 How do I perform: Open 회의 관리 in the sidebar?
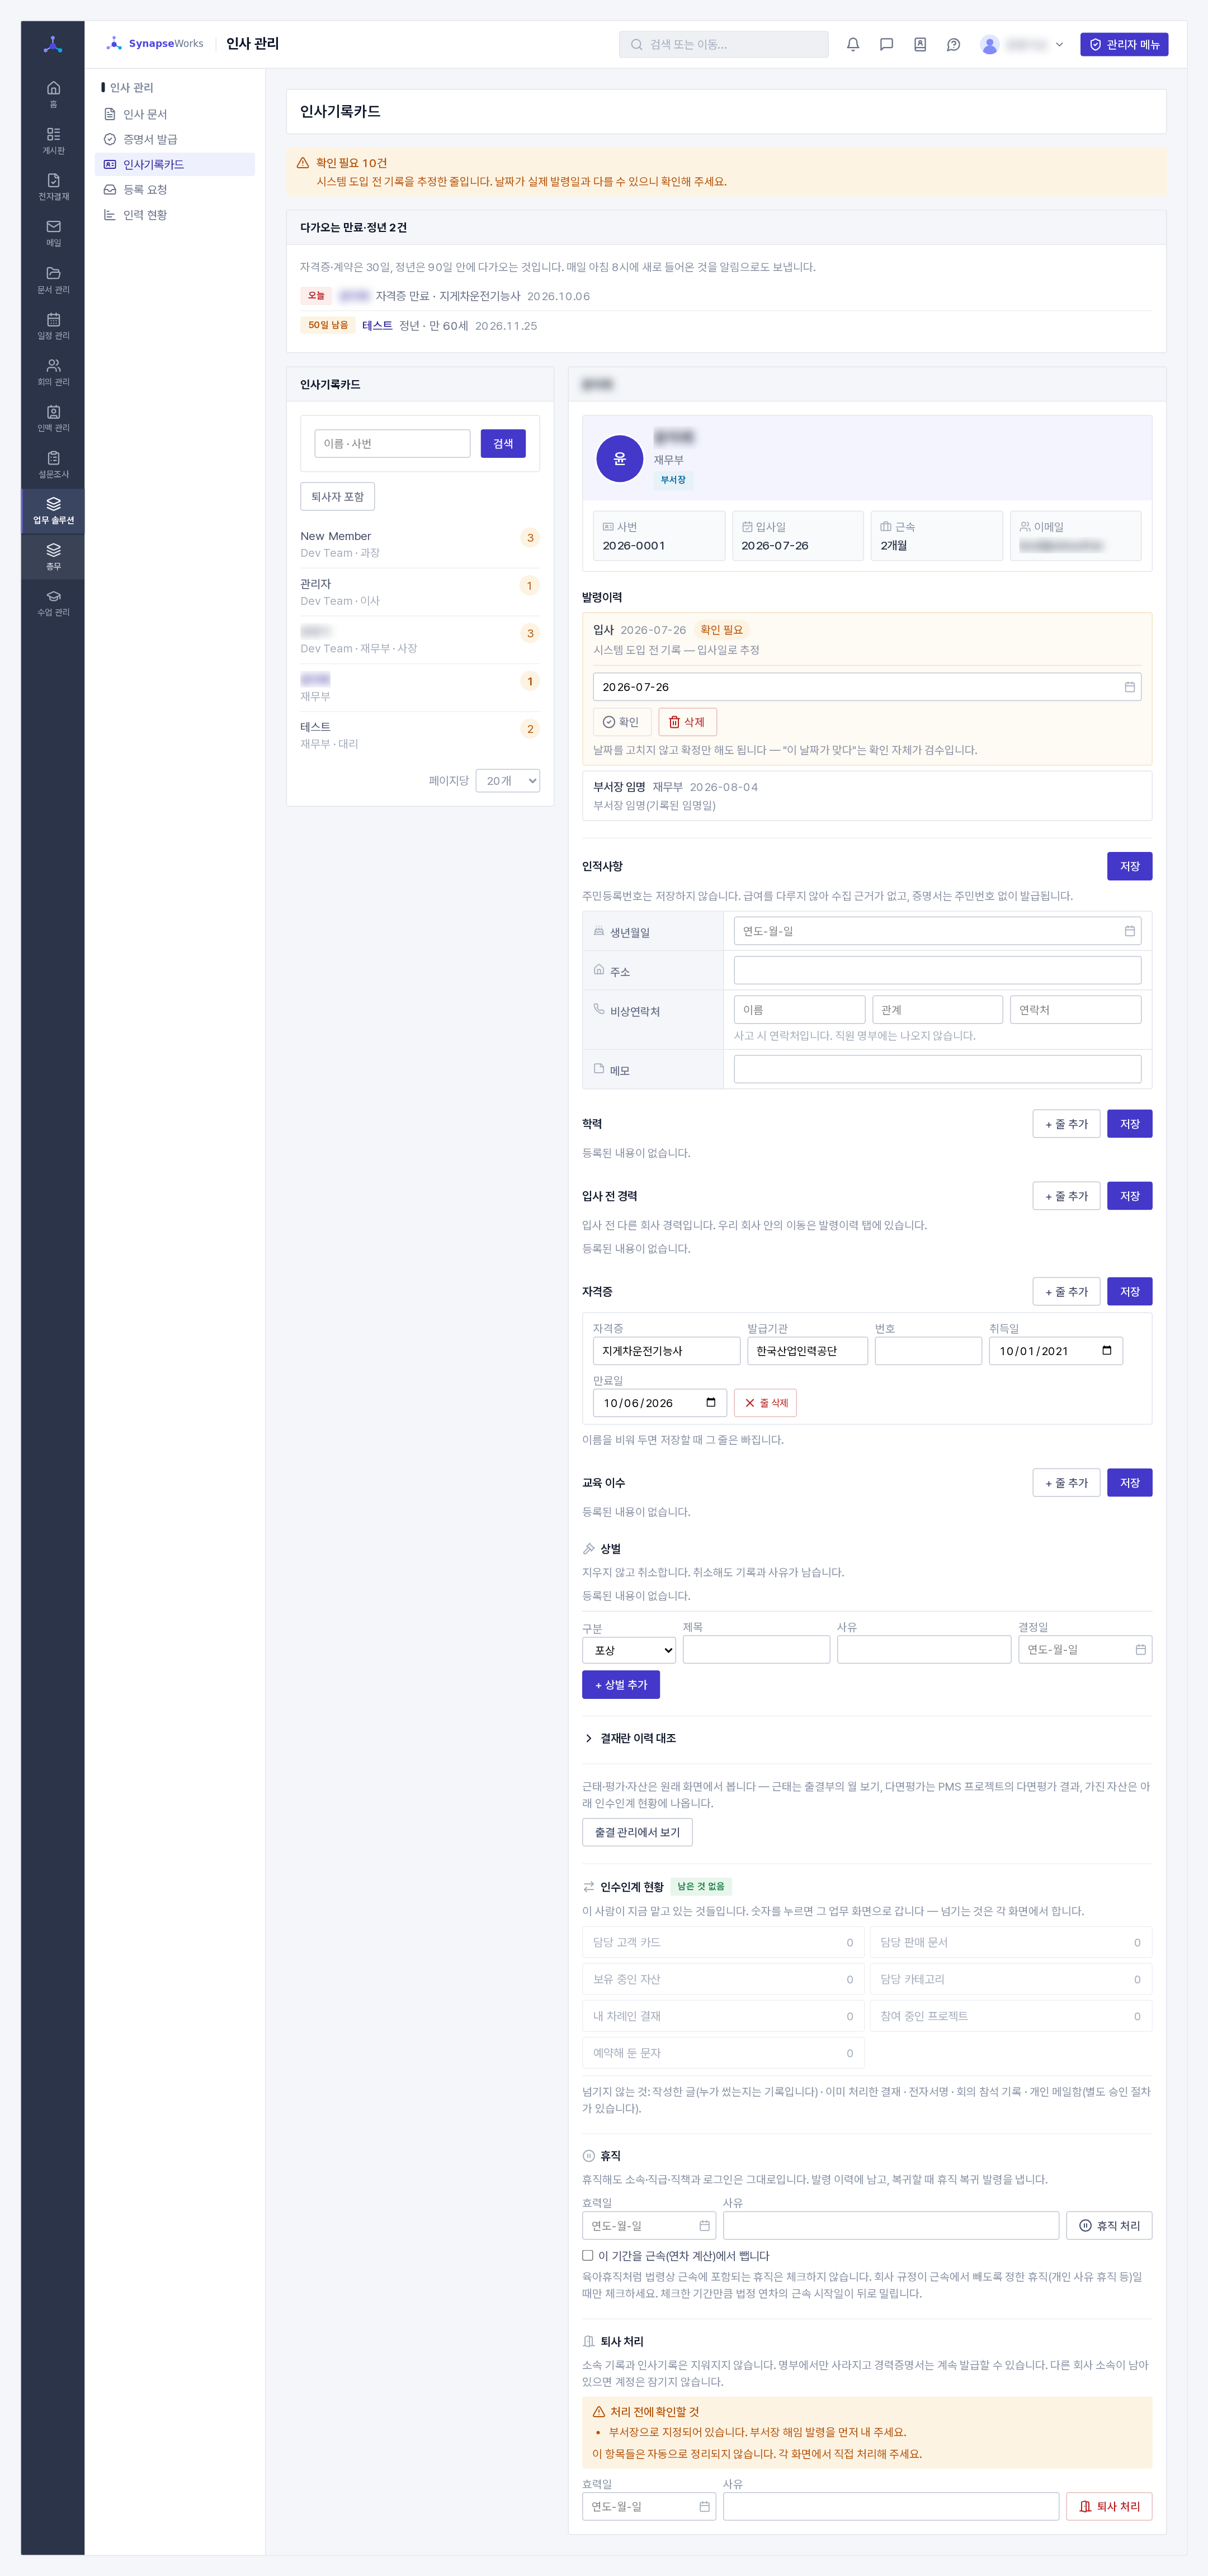[x=53, y=372]
